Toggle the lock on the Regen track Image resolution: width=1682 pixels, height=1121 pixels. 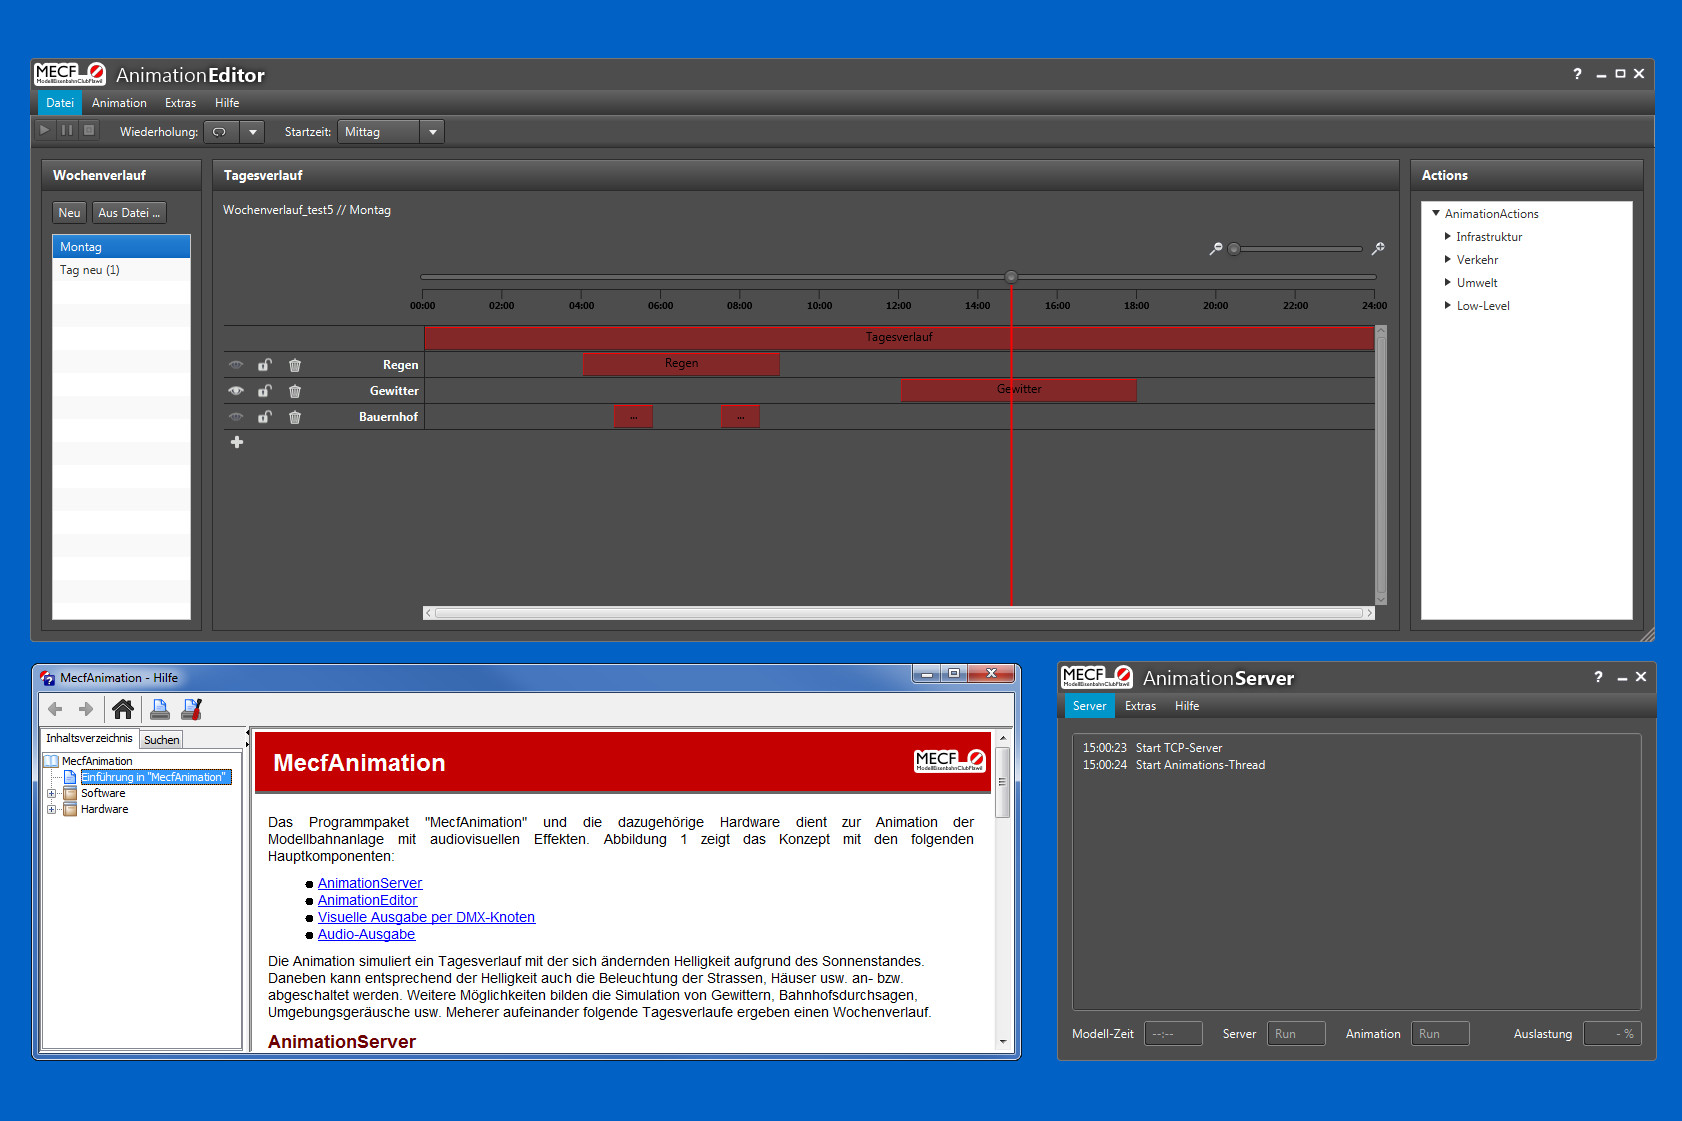click(265, 365)
